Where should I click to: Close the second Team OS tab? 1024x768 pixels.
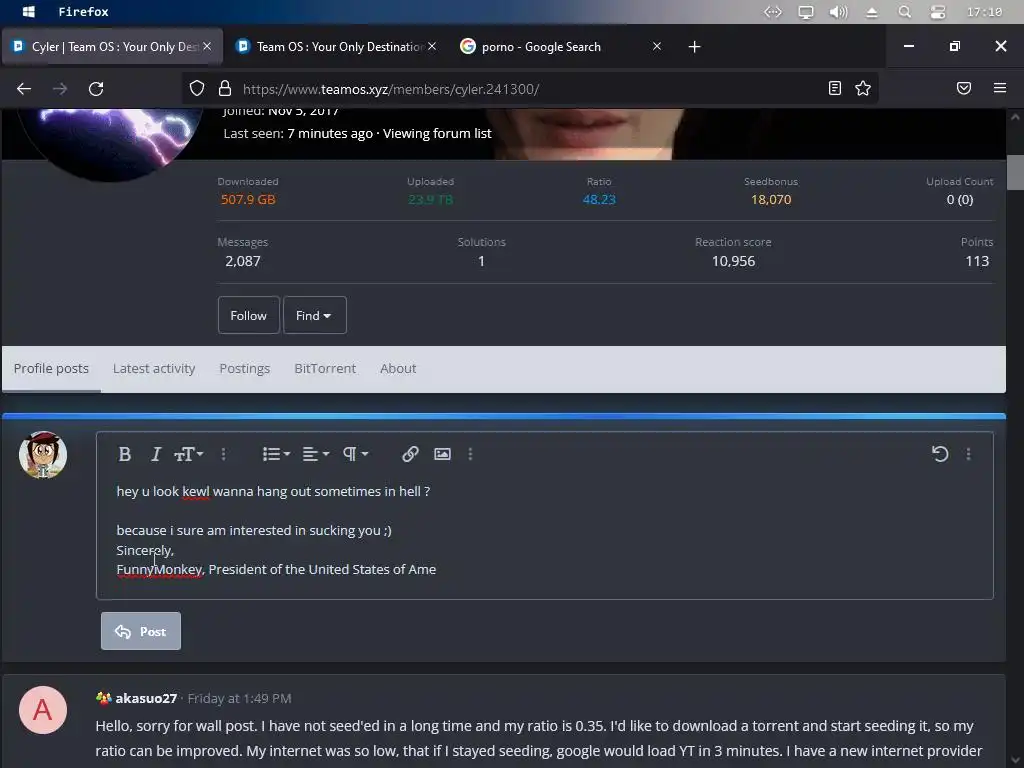point(432,46)
